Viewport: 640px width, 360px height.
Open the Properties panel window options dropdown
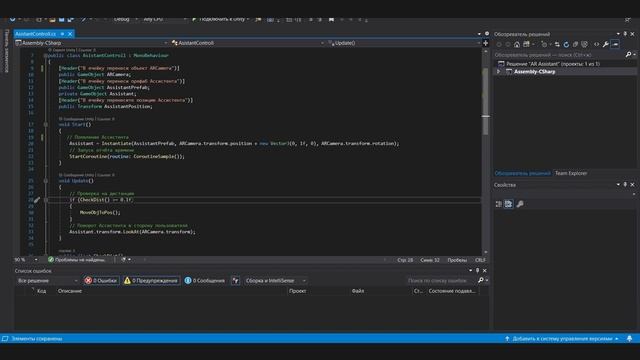coord(618,185)
